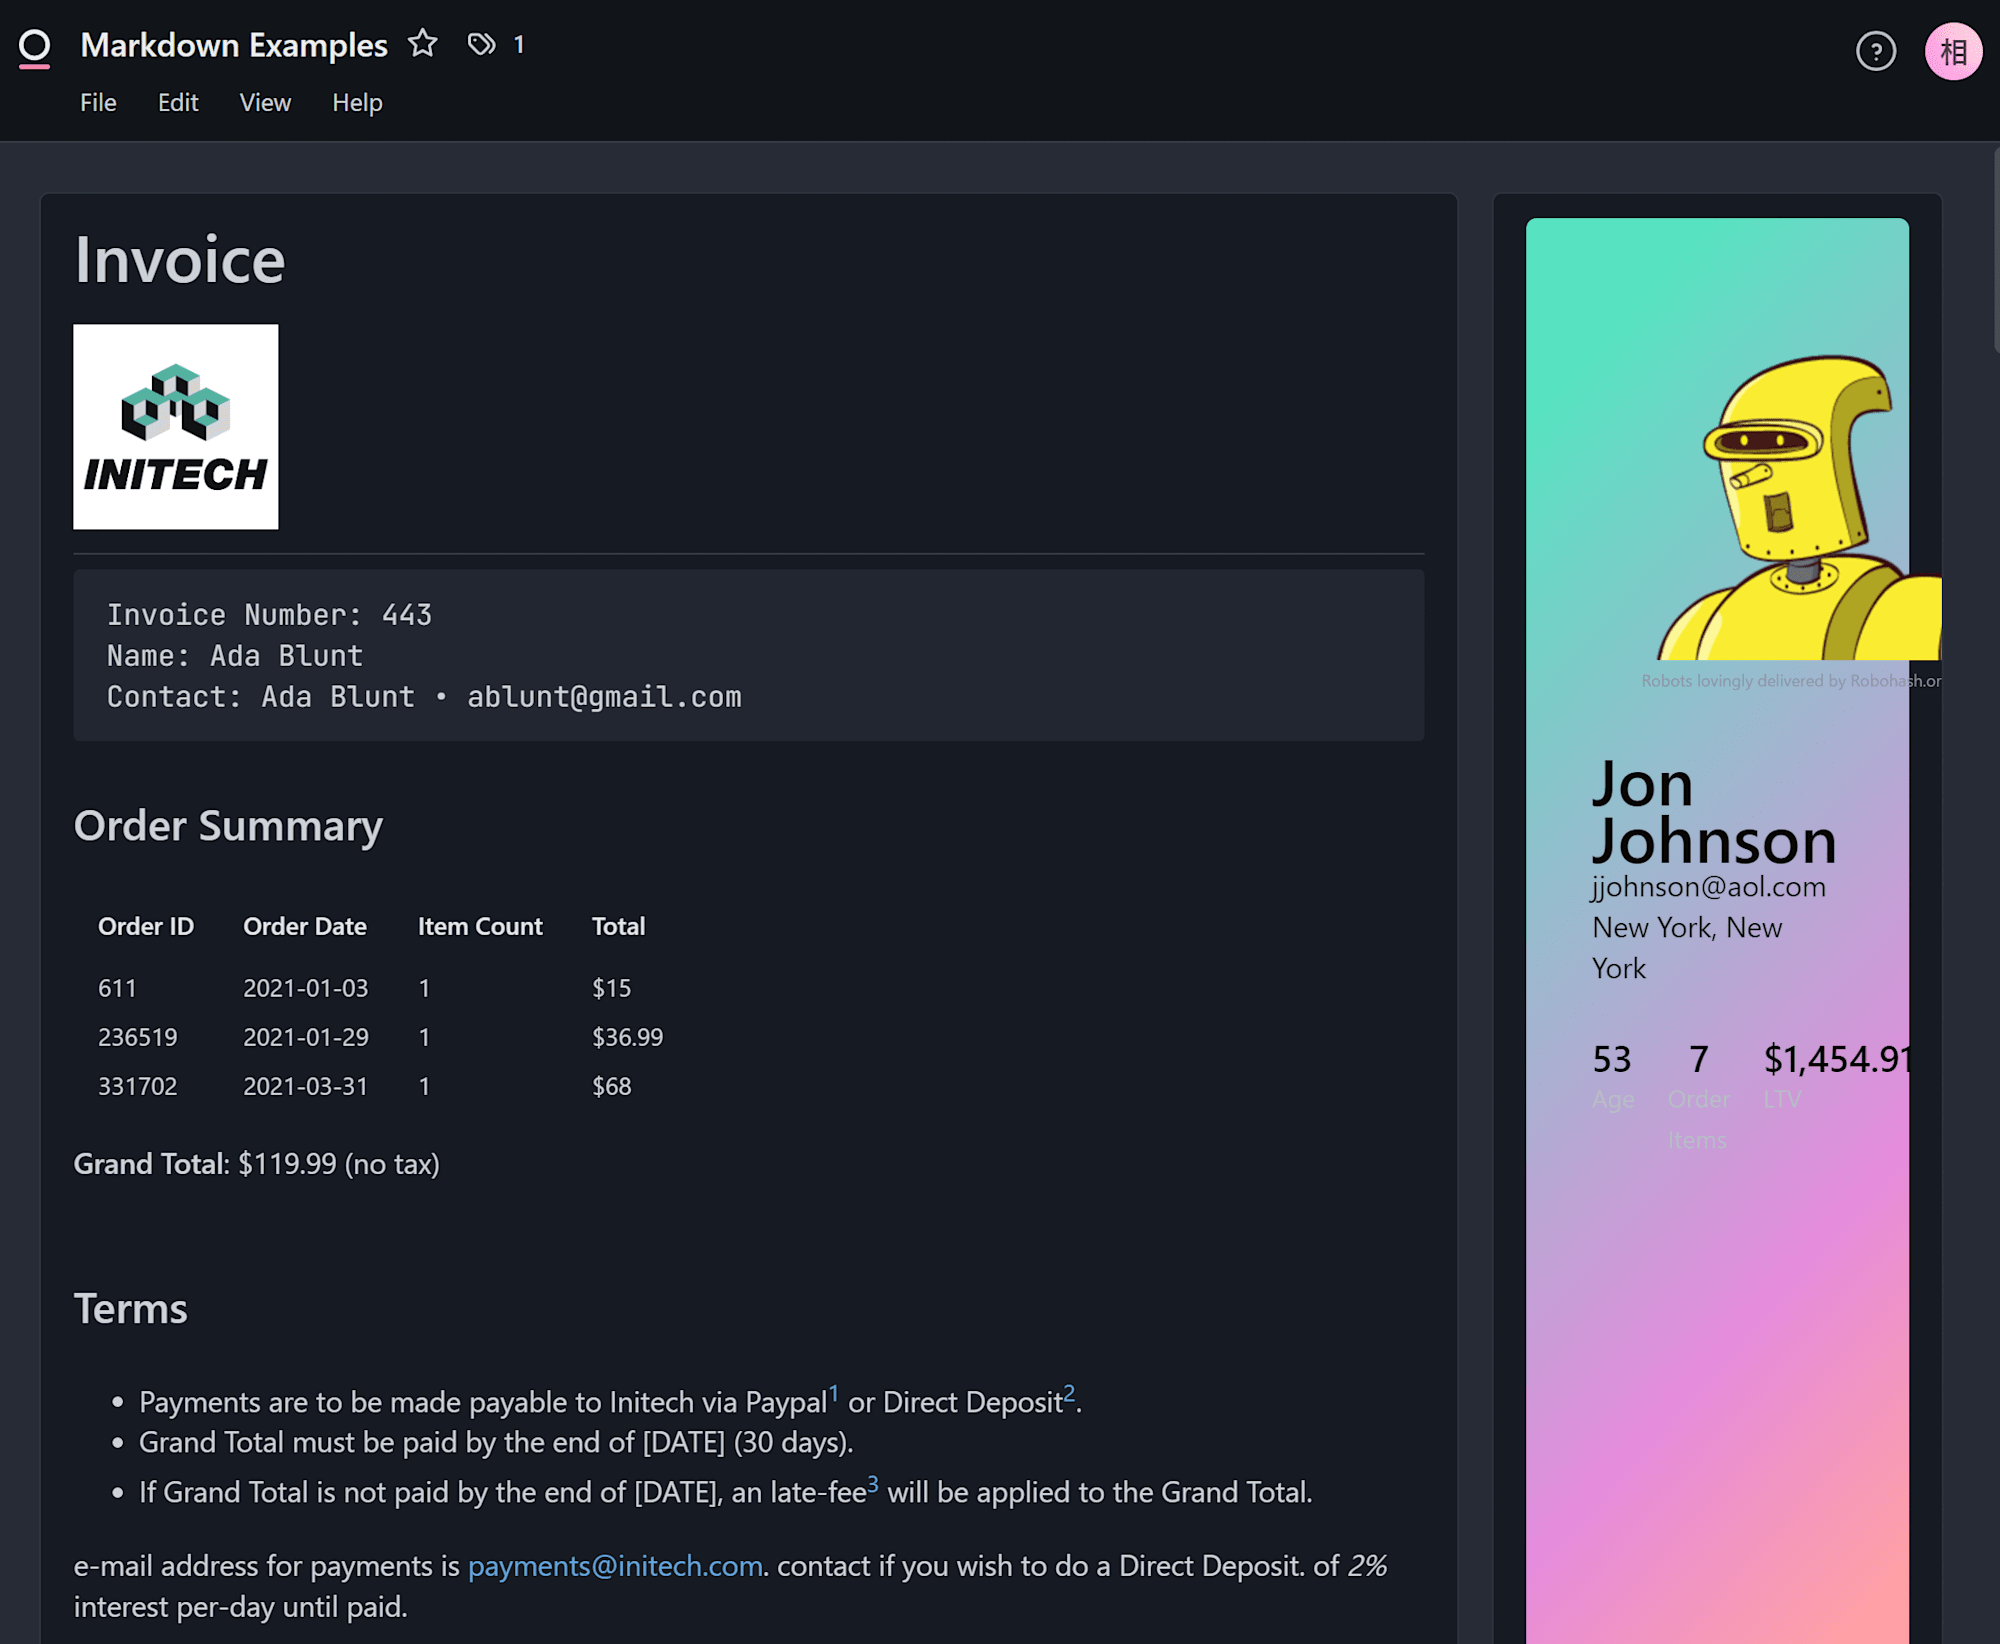Click the Markdown Examples title
Viewport: 2000px width, 1644px height.
point(234,45)
